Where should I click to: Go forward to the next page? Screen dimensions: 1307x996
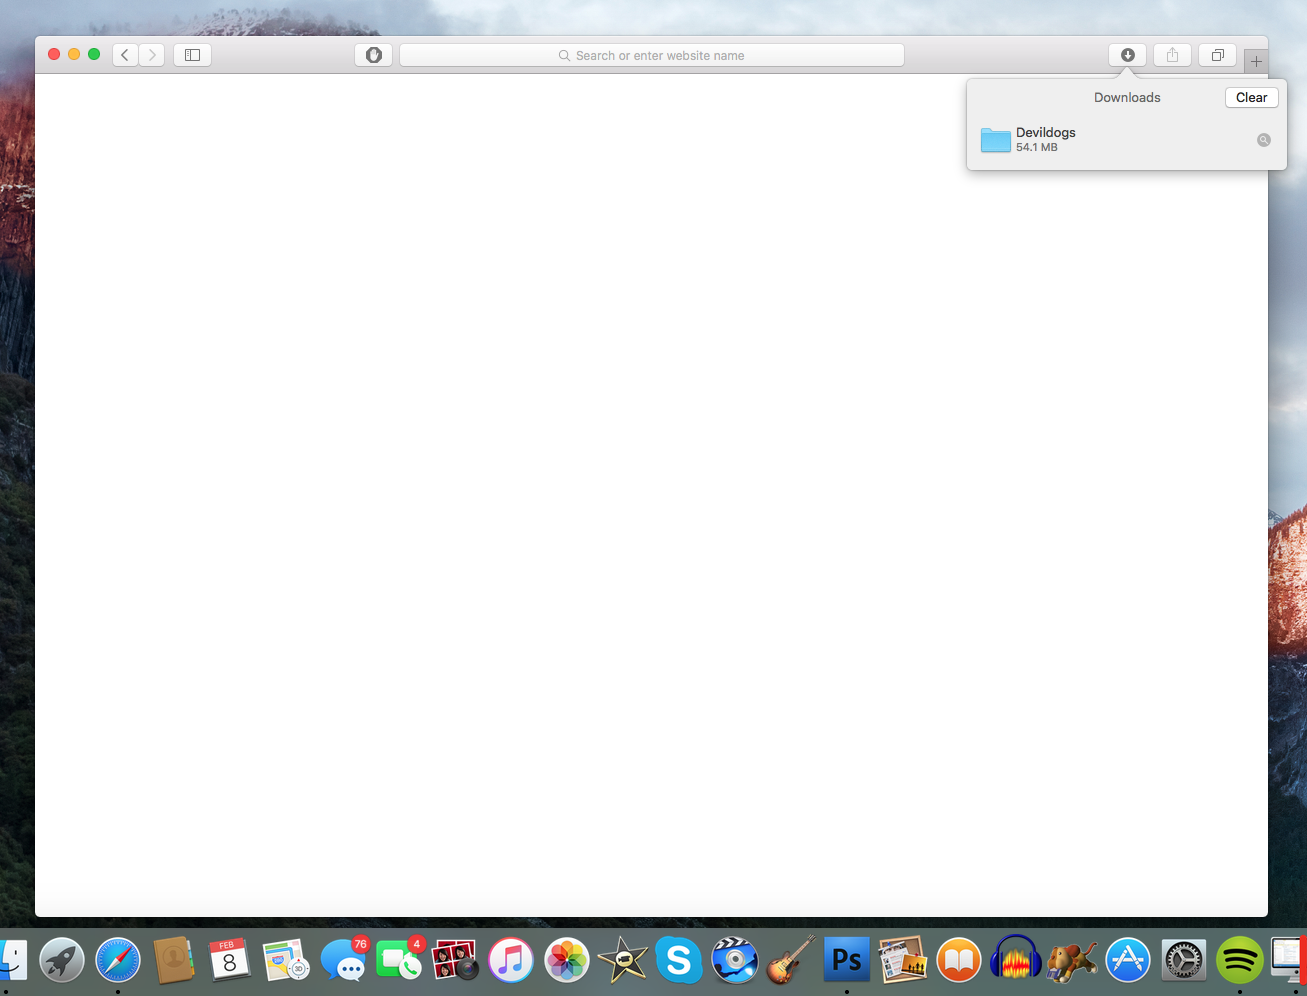(152, 55)
